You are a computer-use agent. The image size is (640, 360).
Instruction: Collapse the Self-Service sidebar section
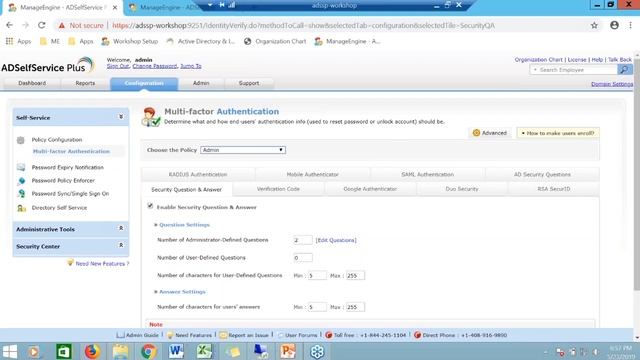[x=121, y=117]
